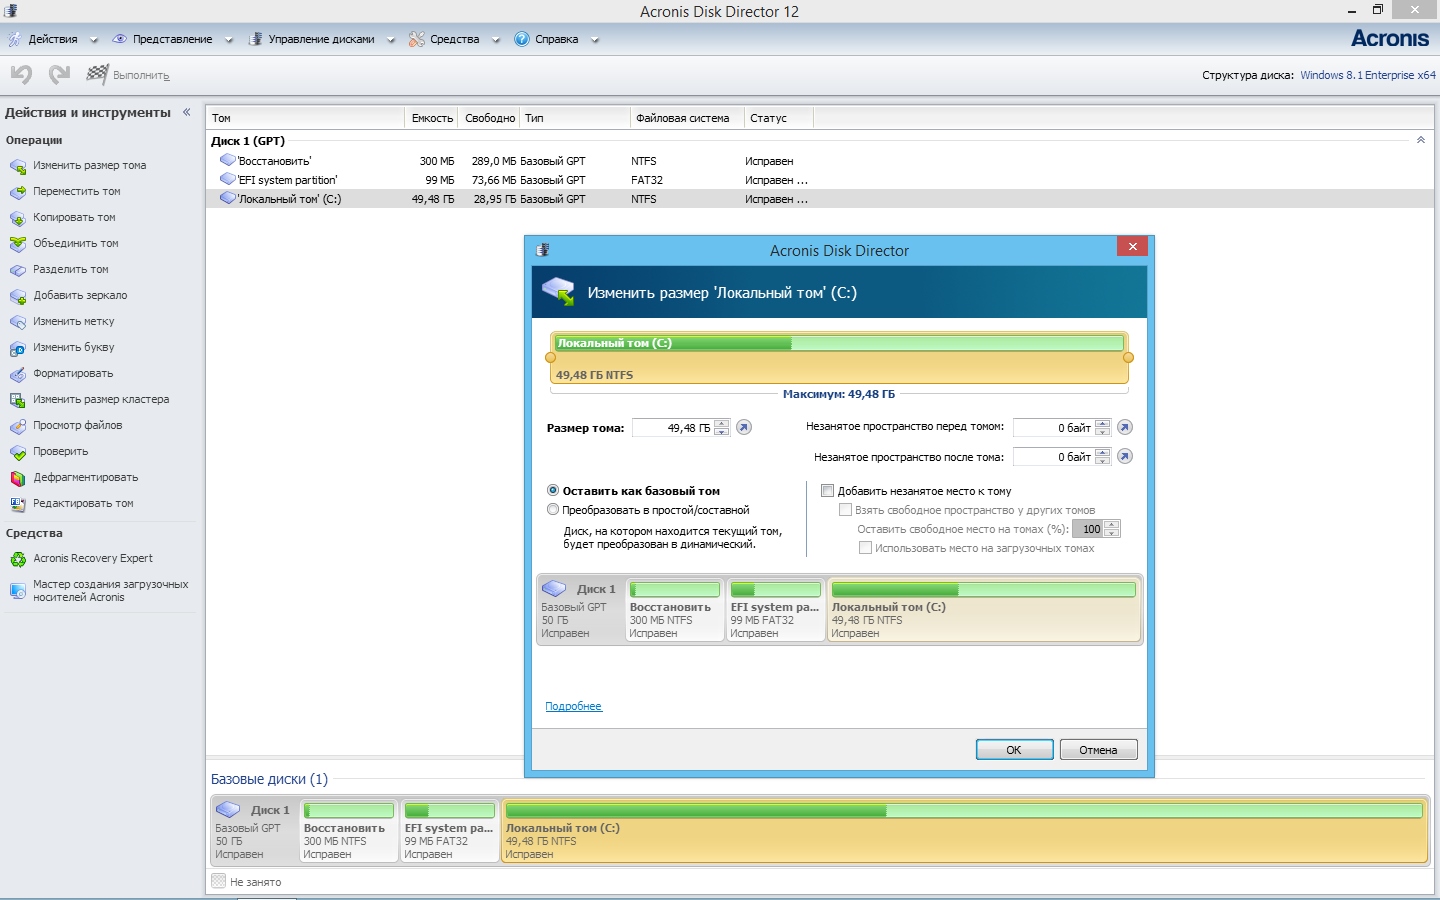Viewport: 1440px width, 900px height.
Task: Open the Средства menu dropdown arrow
Action: point(496,40)
